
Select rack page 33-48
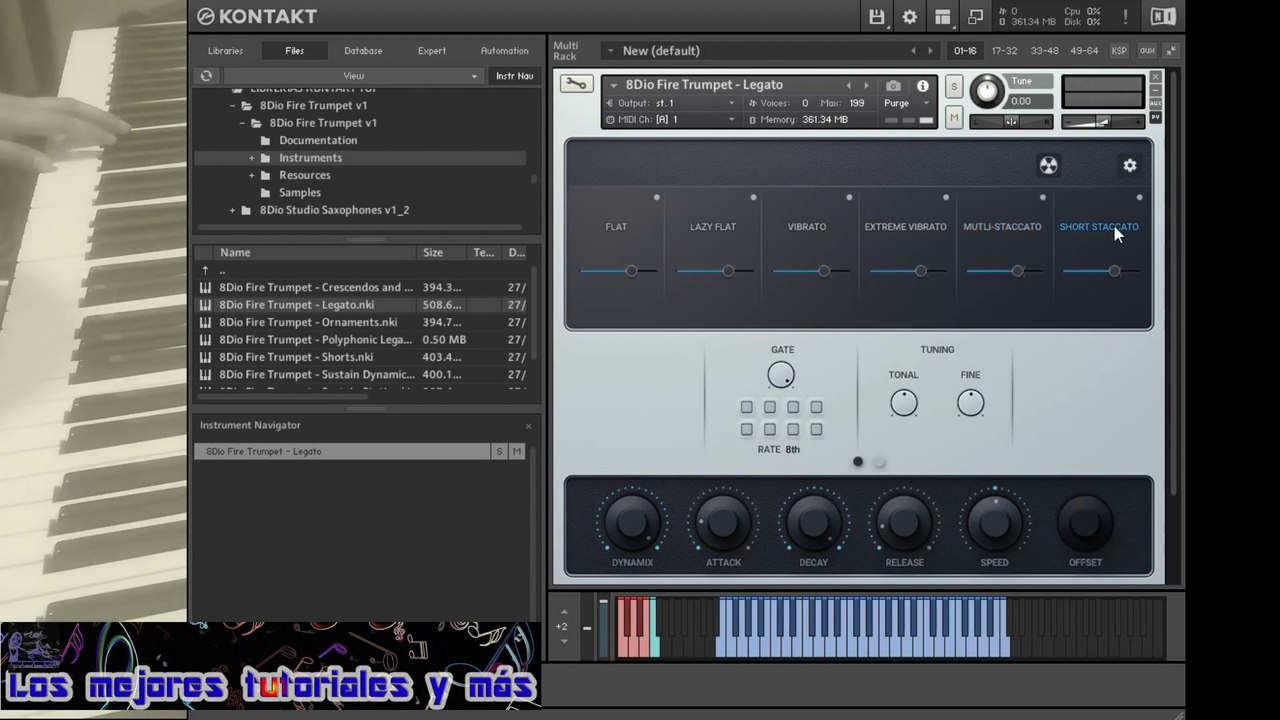tap(1044, 51)
